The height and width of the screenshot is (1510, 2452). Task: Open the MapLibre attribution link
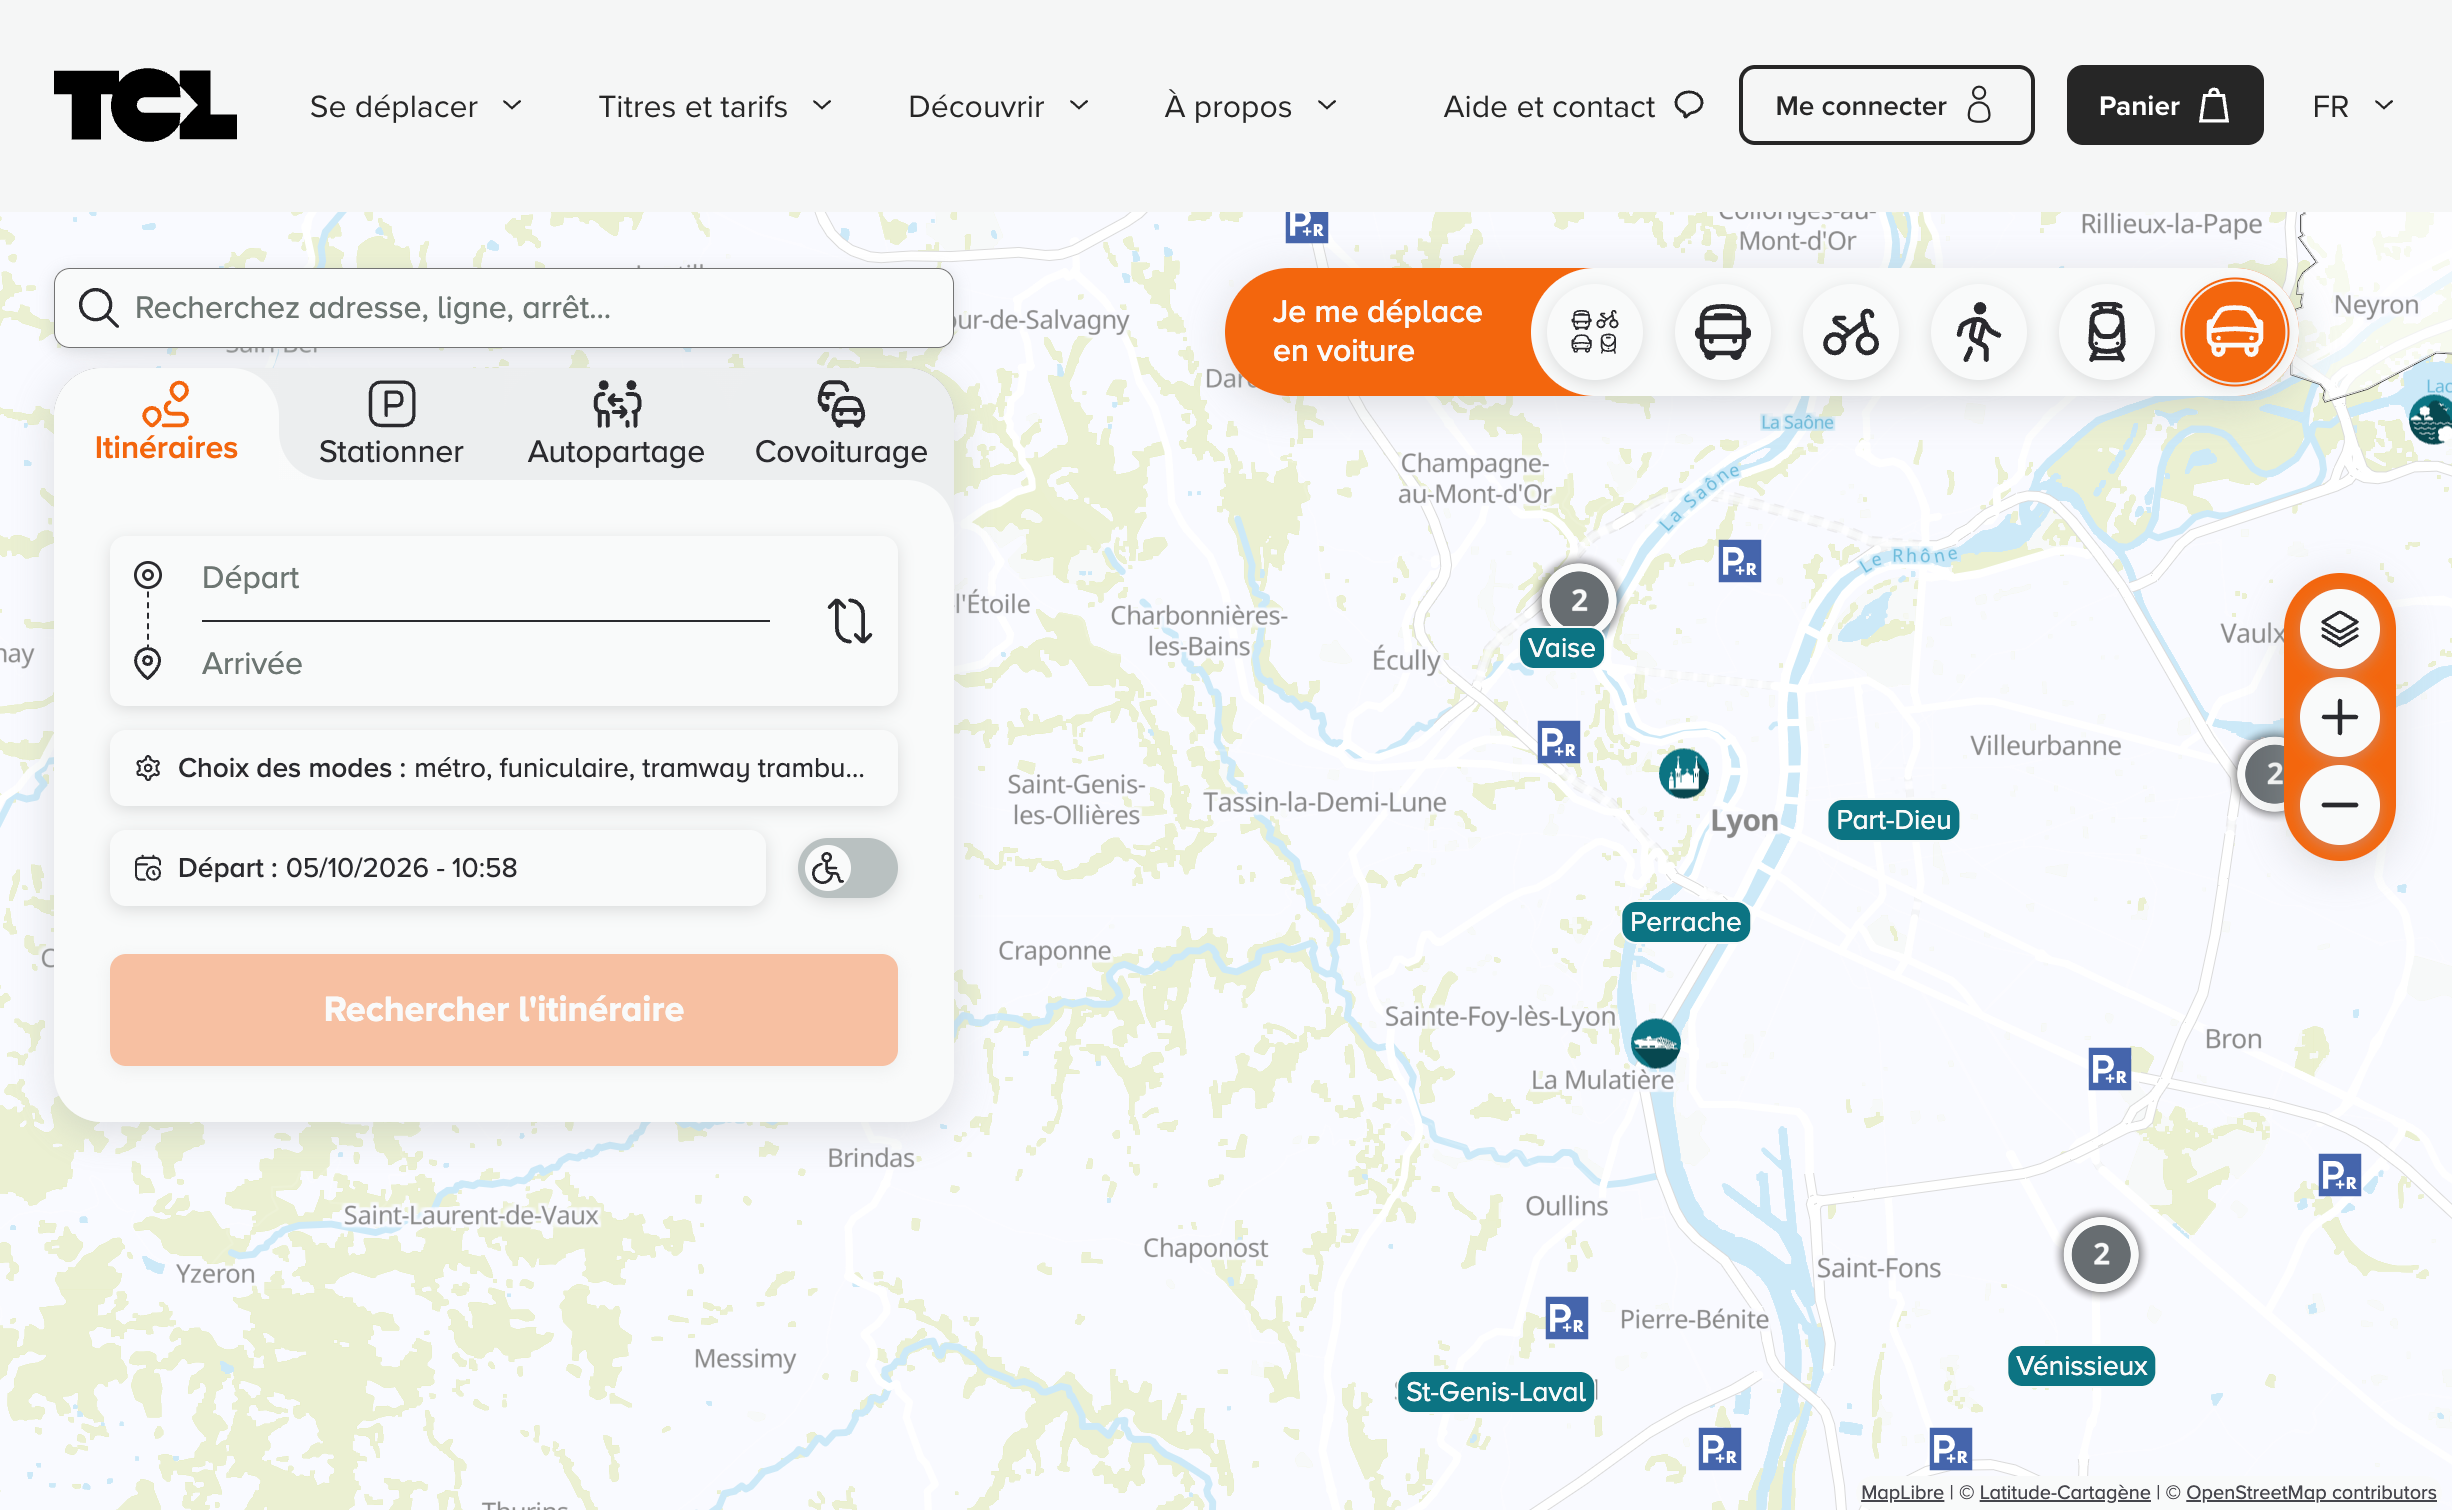coord(1901,1492)
